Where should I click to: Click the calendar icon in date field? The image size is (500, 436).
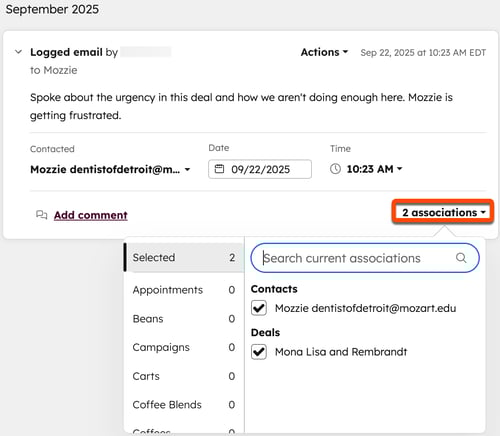coord(219,169)
